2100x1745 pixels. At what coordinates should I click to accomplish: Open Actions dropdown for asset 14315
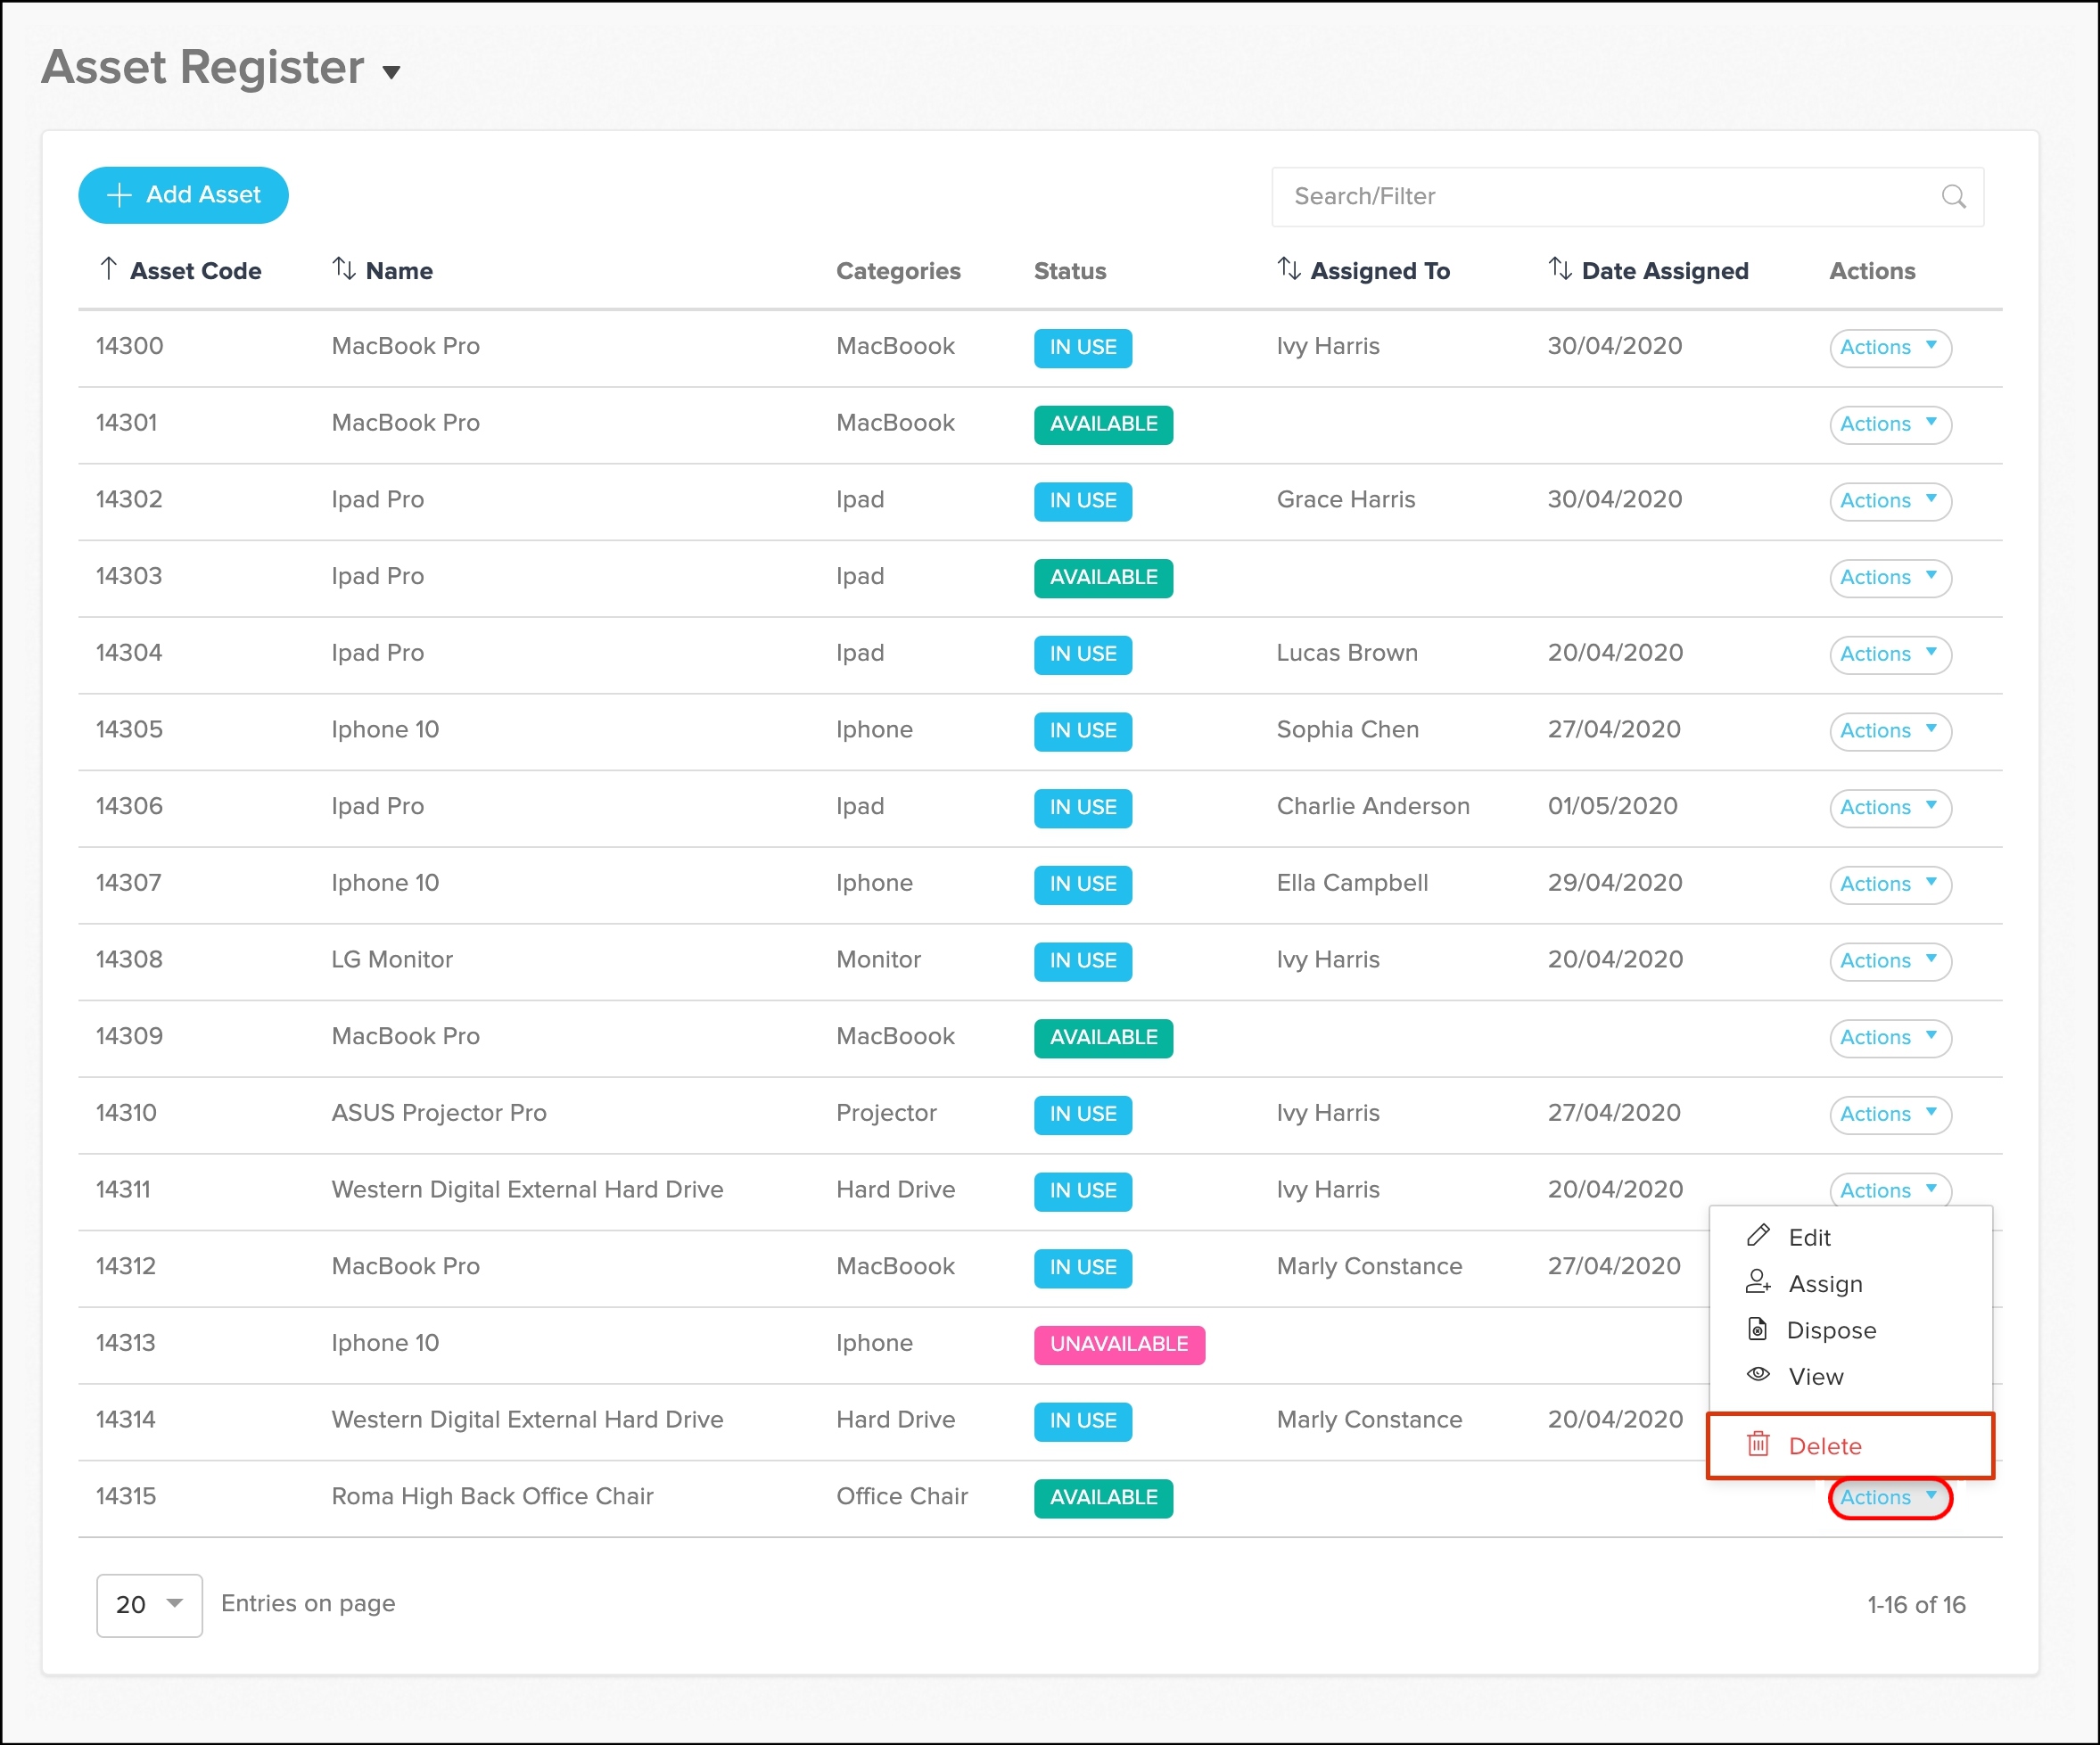coord(1889,1497)
